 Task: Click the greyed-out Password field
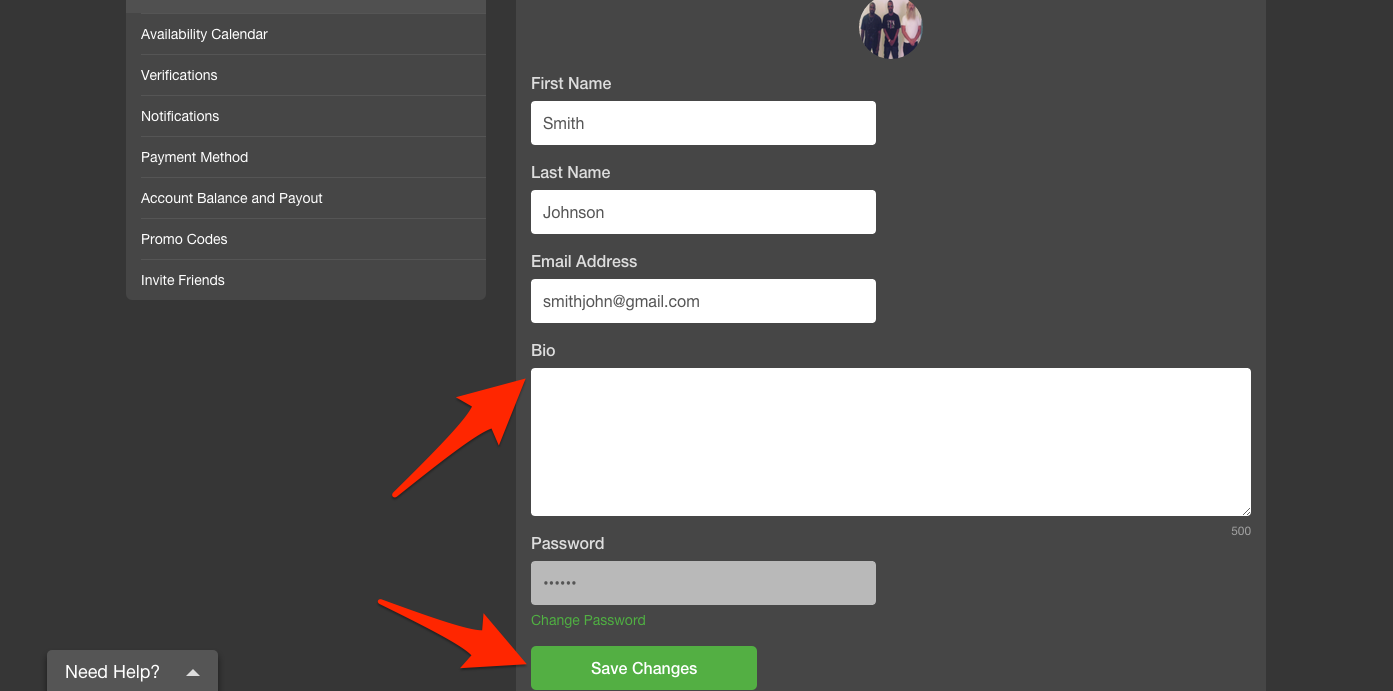[x=703, y=583]
